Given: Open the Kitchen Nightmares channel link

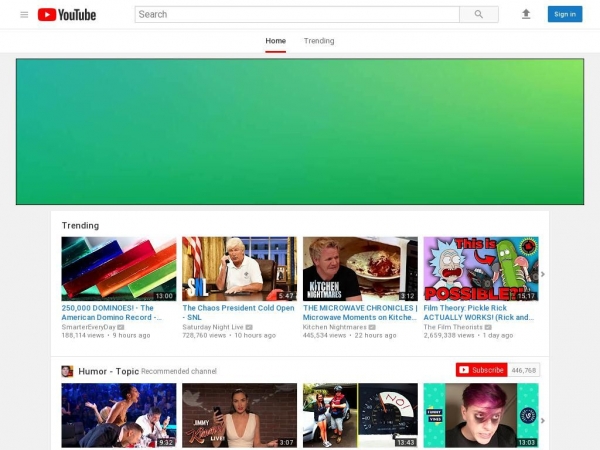Looking at the screenshot, I should [x=334, y=327].
